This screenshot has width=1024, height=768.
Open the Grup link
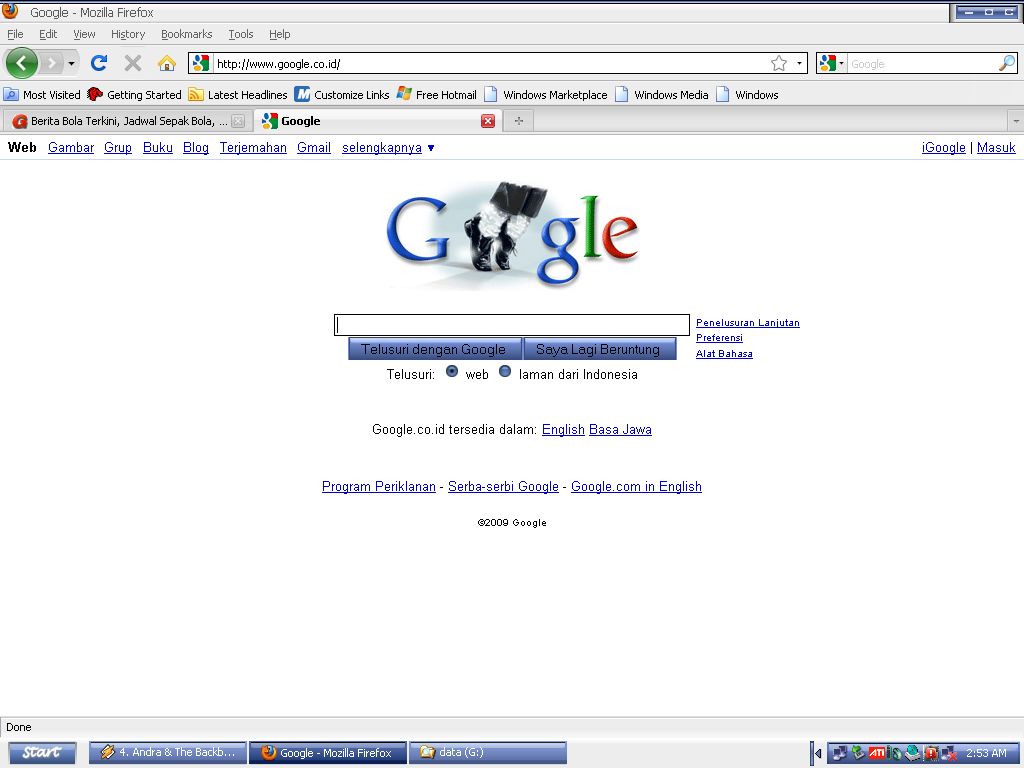click(x=118, y=148)
